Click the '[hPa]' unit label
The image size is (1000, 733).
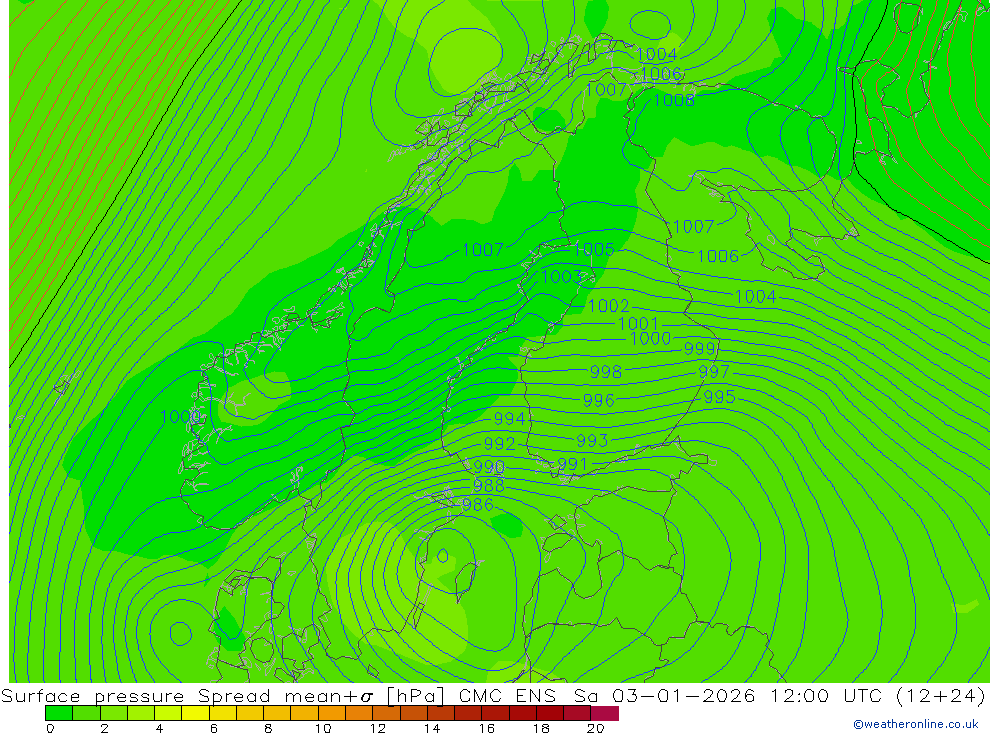(416, 695)
